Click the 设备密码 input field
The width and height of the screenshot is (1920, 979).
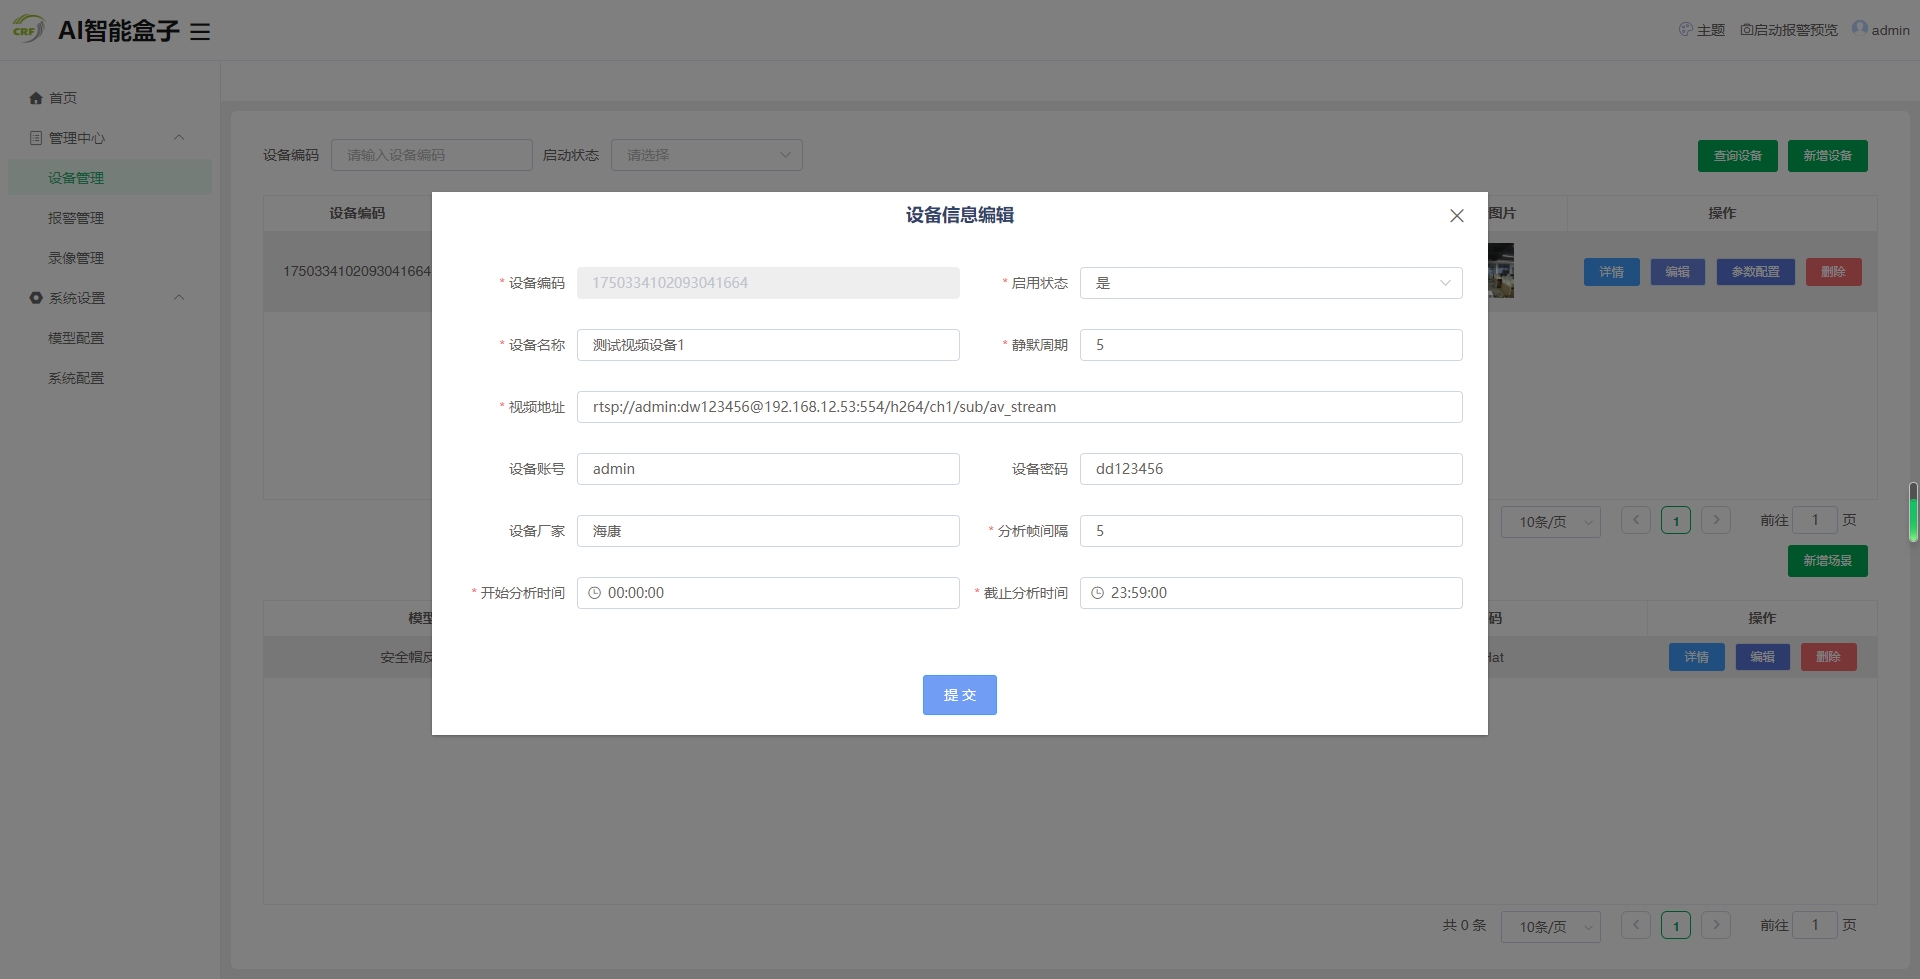(x=1270, y=469)
